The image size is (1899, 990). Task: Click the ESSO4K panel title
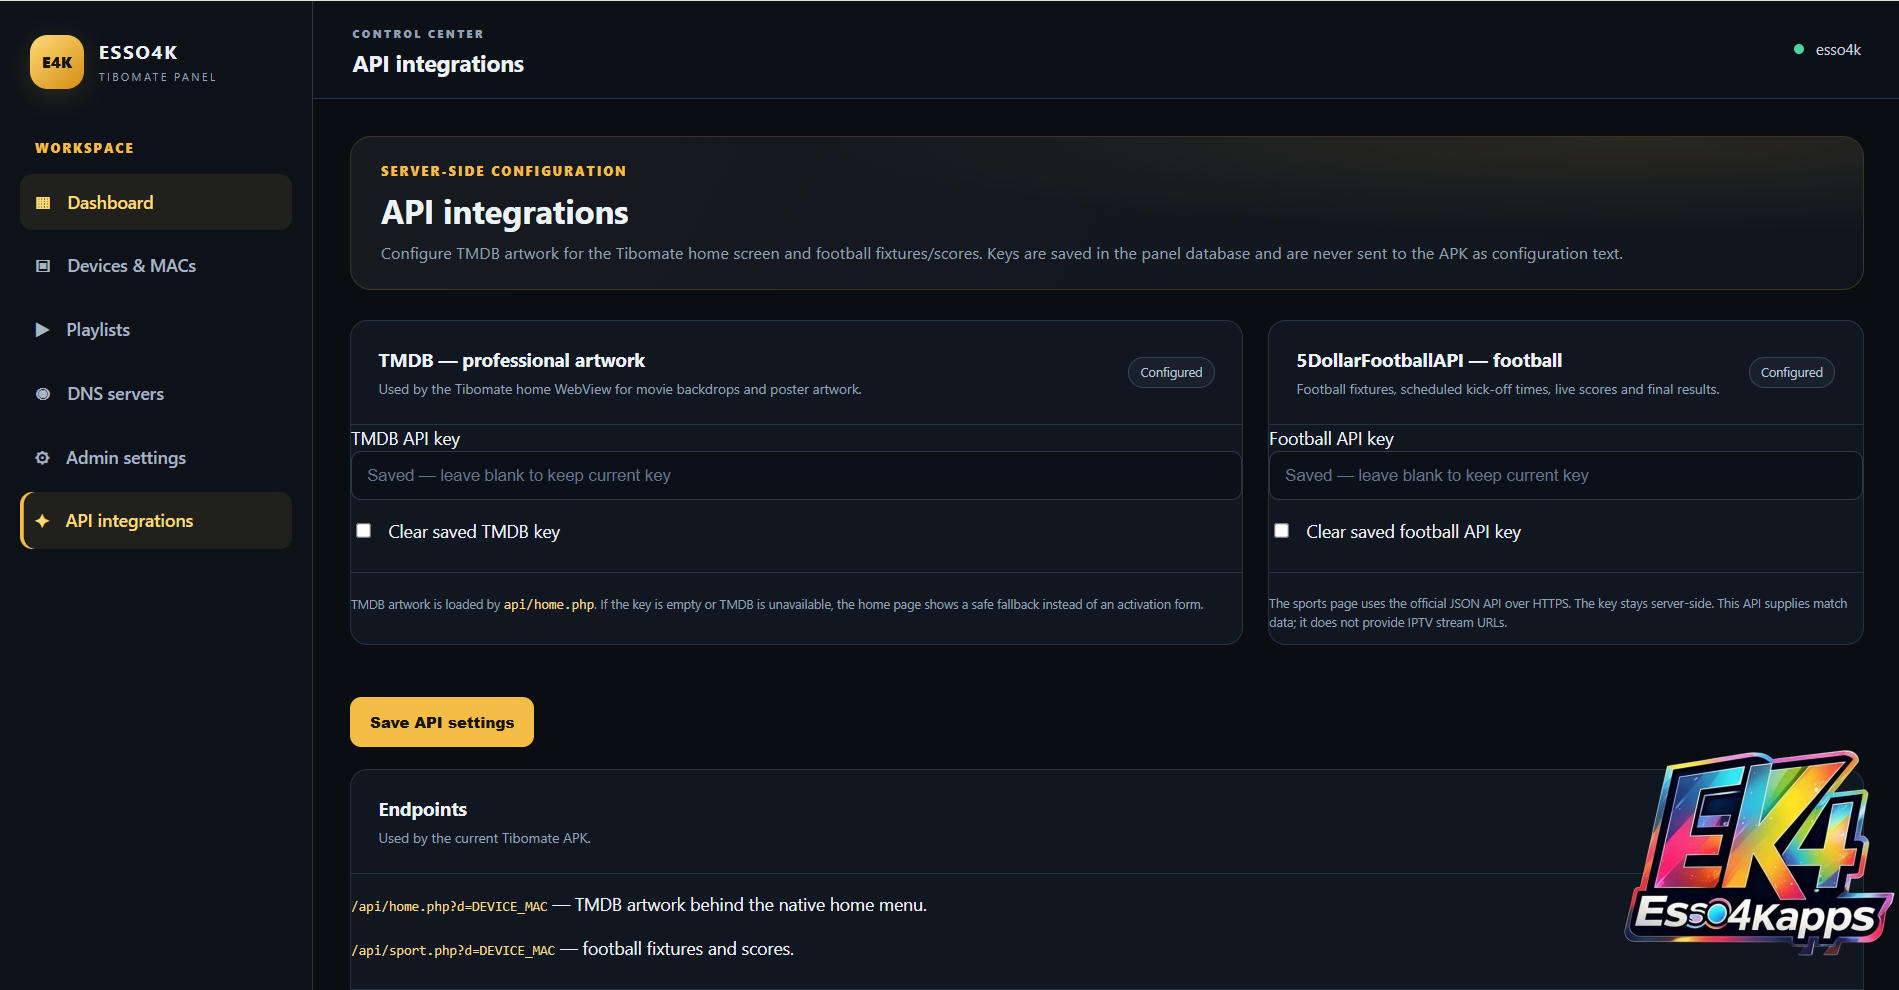[138, 52]
